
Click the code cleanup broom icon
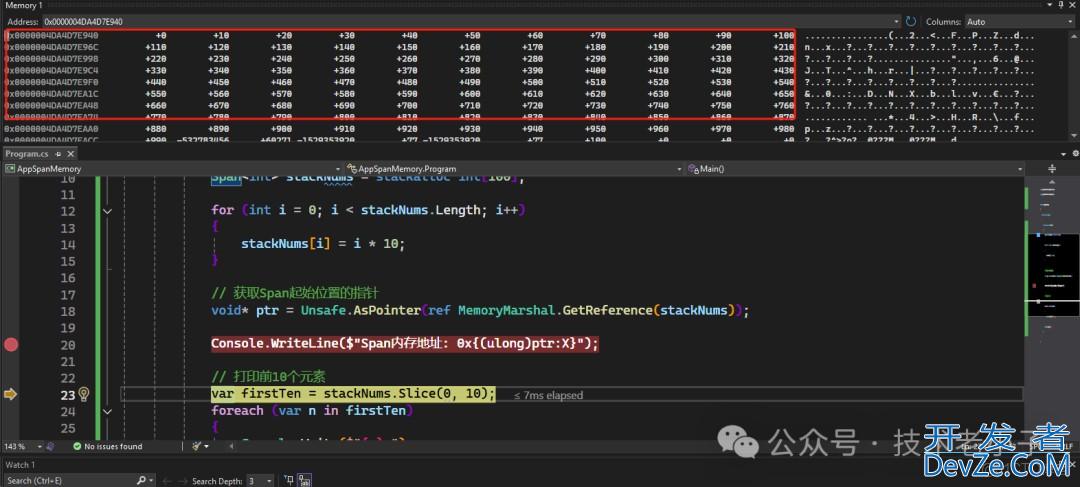196,446
